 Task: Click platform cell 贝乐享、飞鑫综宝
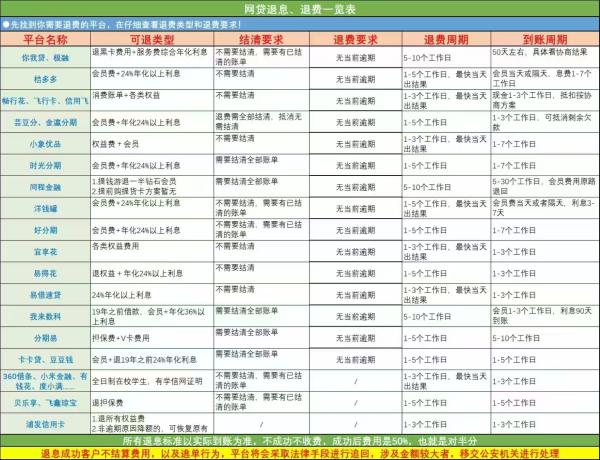tap(45, 403)
